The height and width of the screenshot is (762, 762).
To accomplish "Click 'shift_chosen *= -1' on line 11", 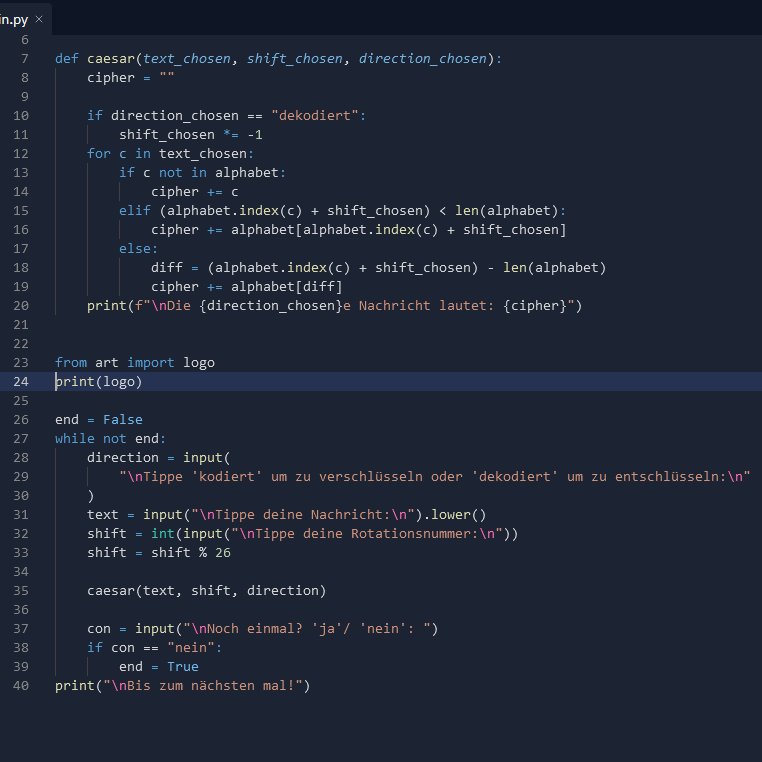I will pos(191,135).
